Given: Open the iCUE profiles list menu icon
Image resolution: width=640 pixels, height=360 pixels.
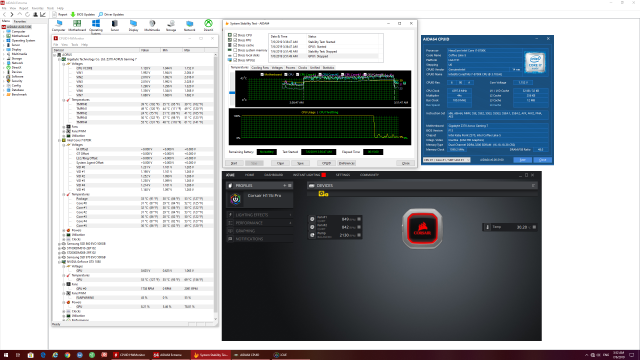Looking at the screenshot, I should (x=290, y=186).
